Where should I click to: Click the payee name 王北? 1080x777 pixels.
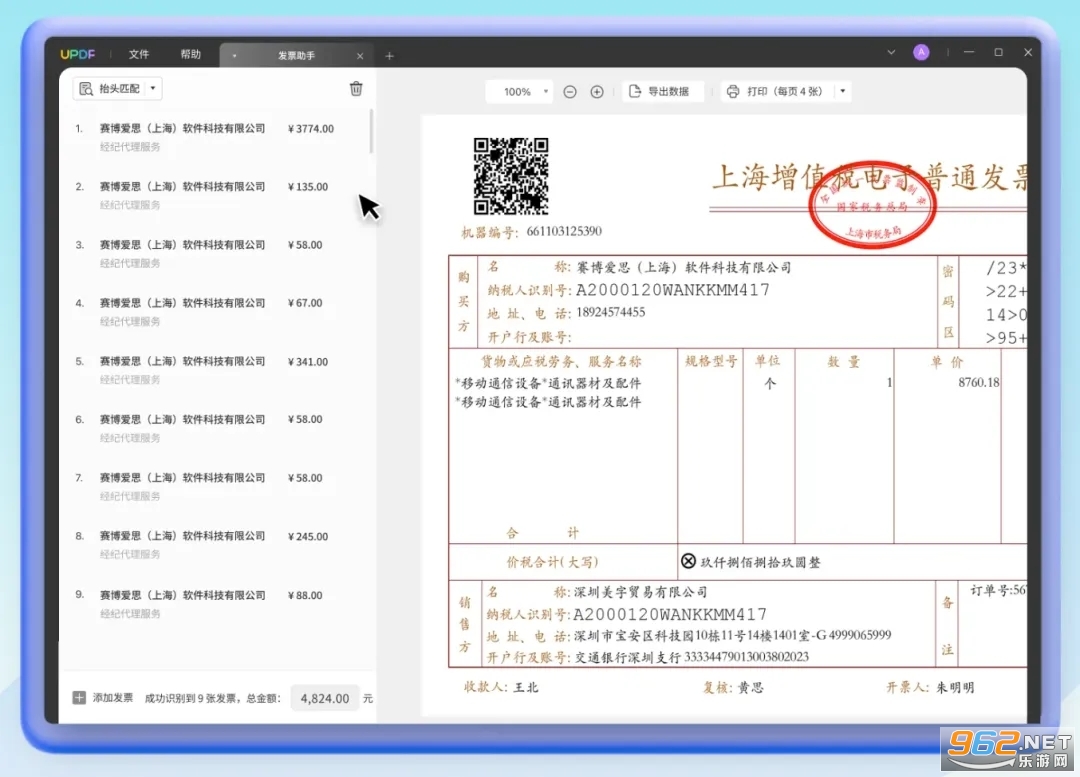click(526, 687)
